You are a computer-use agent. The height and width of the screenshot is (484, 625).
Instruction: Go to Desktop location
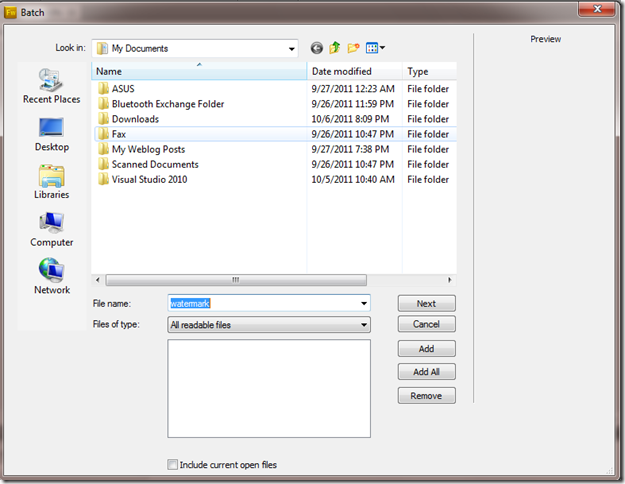51,135
